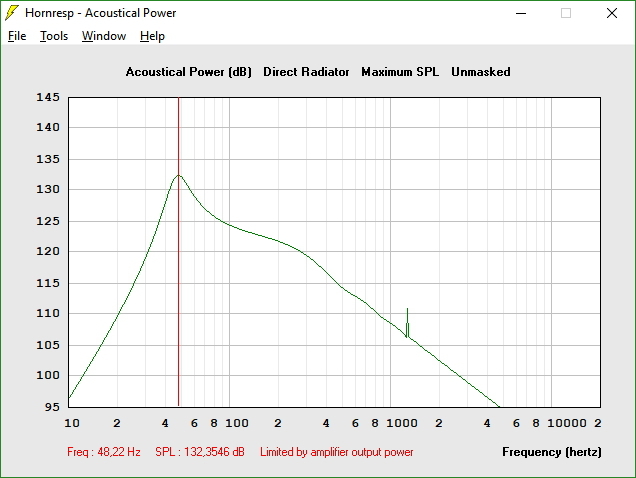Click the 'Hornresp - Acoustical Power' window title
This screenshot has height=478, width=636.
101,13
